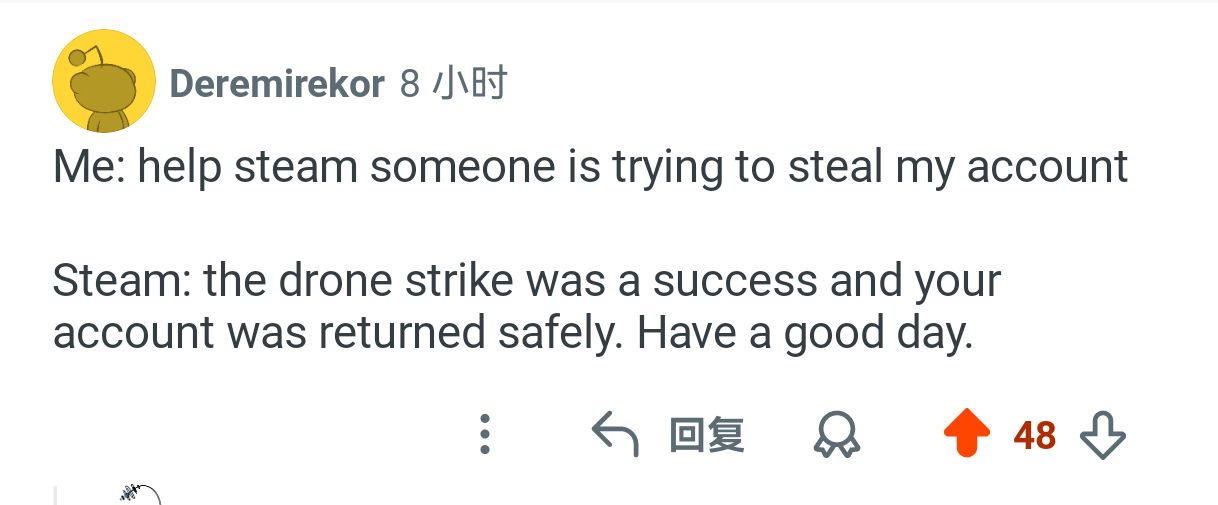Click the 'Me: help steam' comment line
Screen dimensions: 1218x505
(x=590, y=167)
